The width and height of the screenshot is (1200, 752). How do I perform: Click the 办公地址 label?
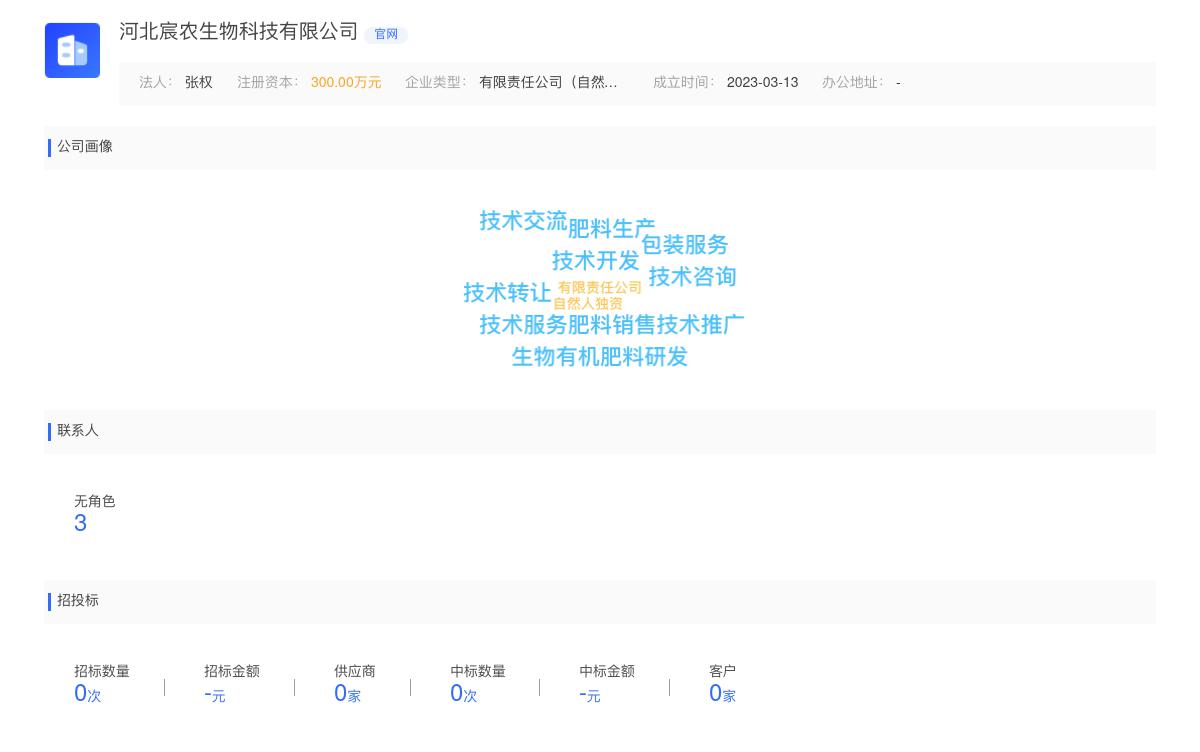click(x=852, y=83)
